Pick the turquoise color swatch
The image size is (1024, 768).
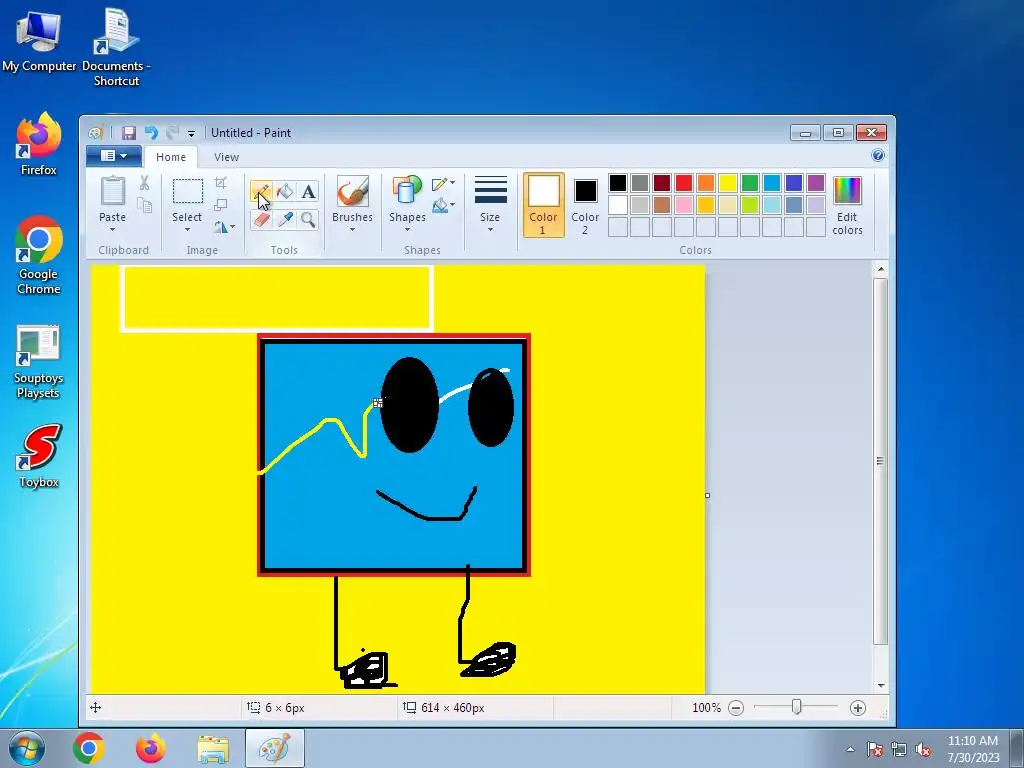[772, 183]
